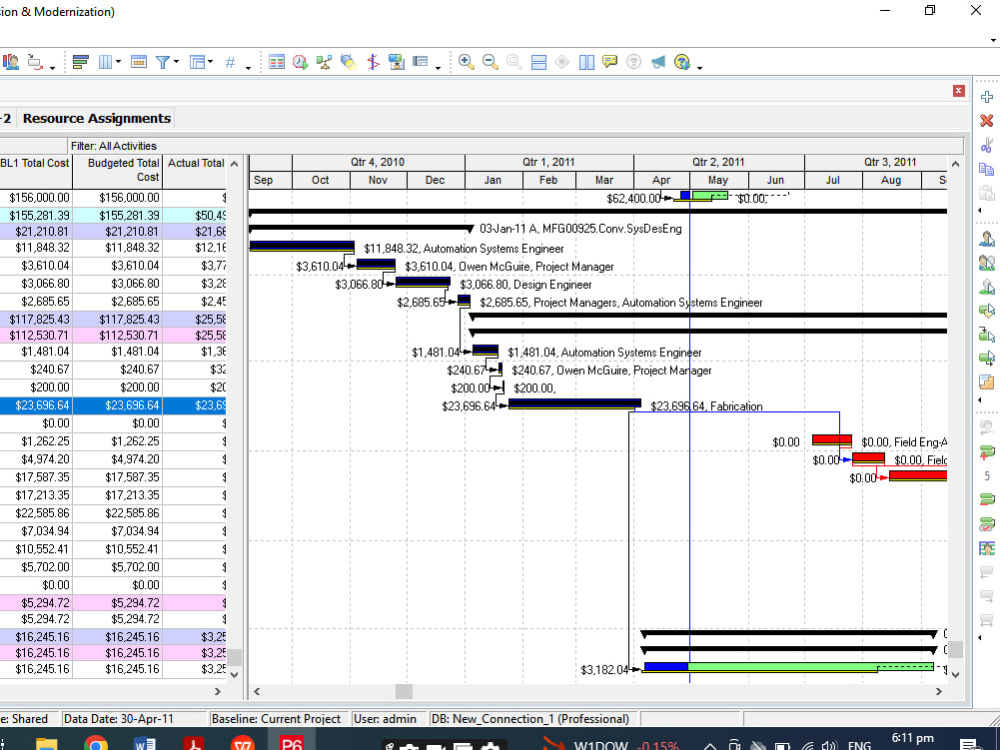Screen dimensions: 1000x750
Task: Click the table's vertical scroll up arrow
Action: (x=234, y=164)
